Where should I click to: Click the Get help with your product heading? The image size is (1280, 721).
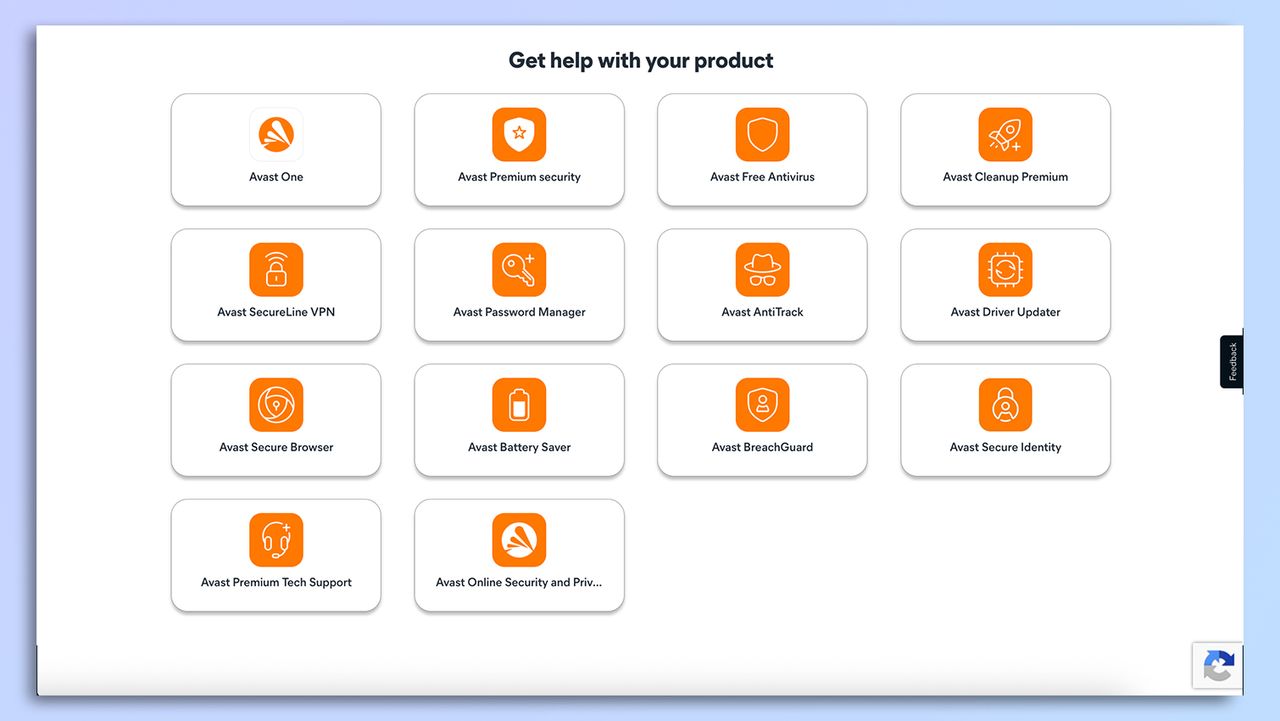pyautogui.click(x=641, y=61)
